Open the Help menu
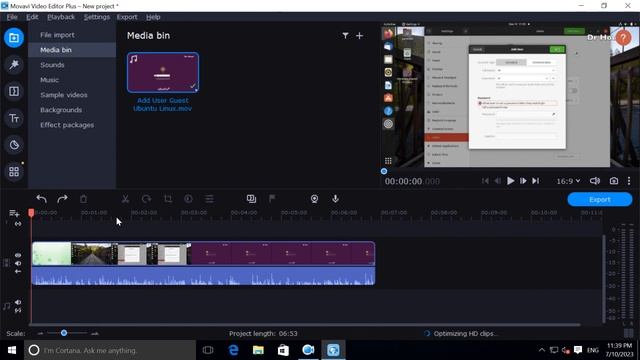Screen dimensions: 640x360 [153, 17]
